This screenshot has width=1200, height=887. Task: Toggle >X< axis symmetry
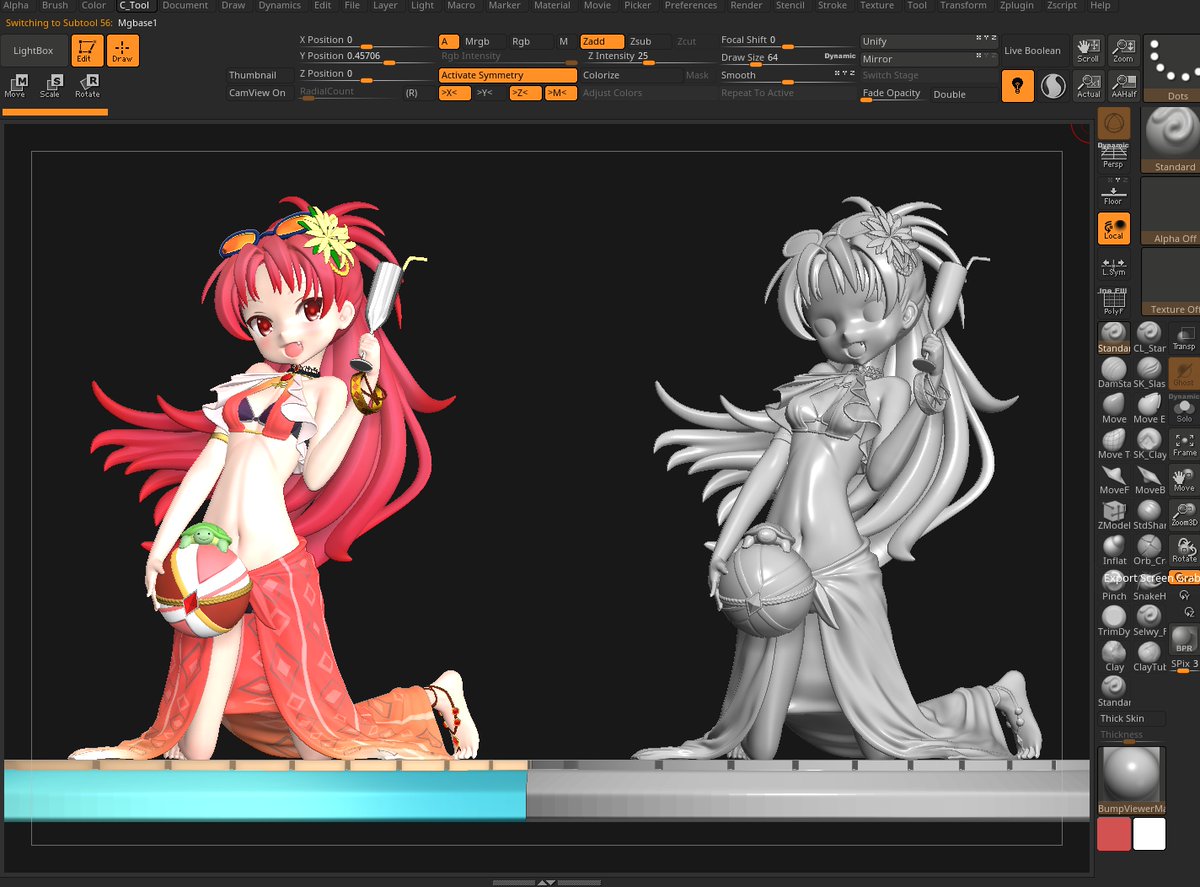[x=455, y=93]
